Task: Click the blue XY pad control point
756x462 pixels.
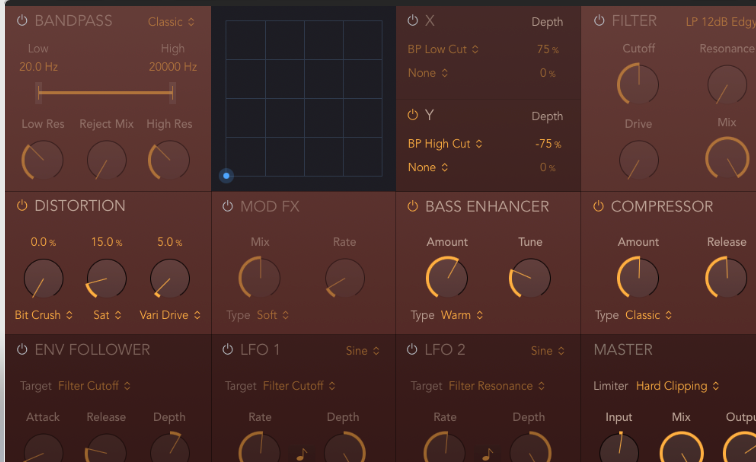Action: click(226, 176)
